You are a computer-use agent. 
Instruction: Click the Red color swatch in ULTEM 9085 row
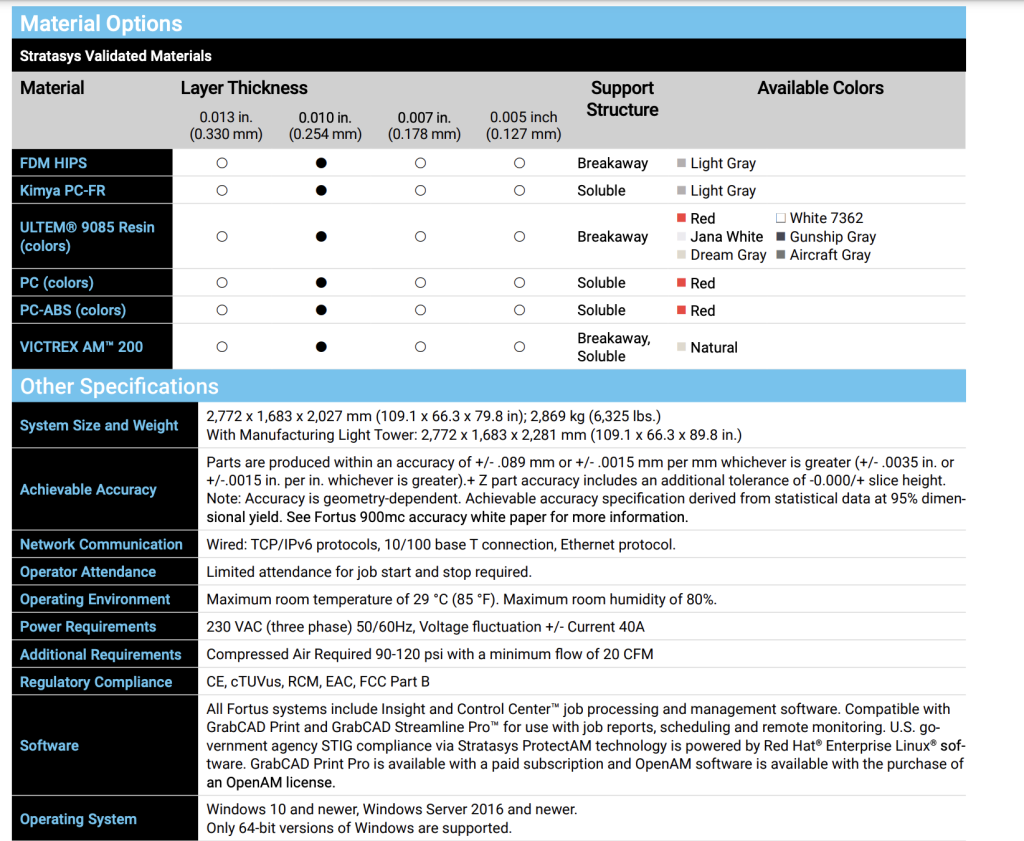click(682, 218)
